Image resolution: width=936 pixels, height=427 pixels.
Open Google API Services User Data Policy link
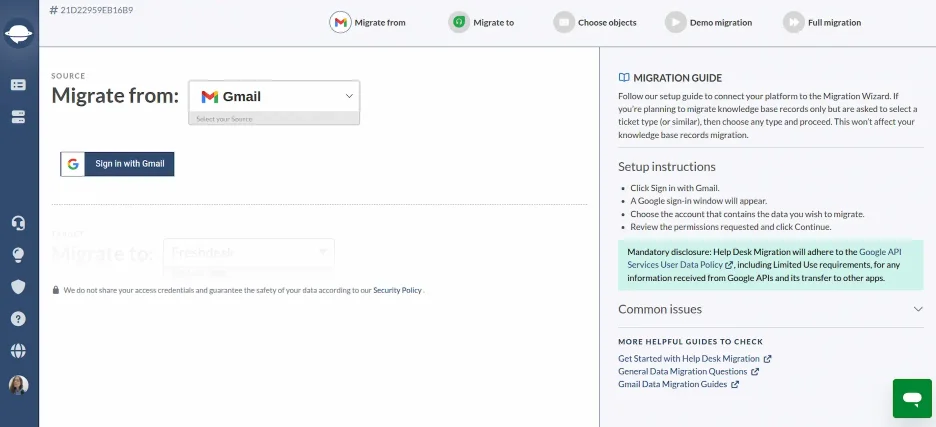point(763,258)
